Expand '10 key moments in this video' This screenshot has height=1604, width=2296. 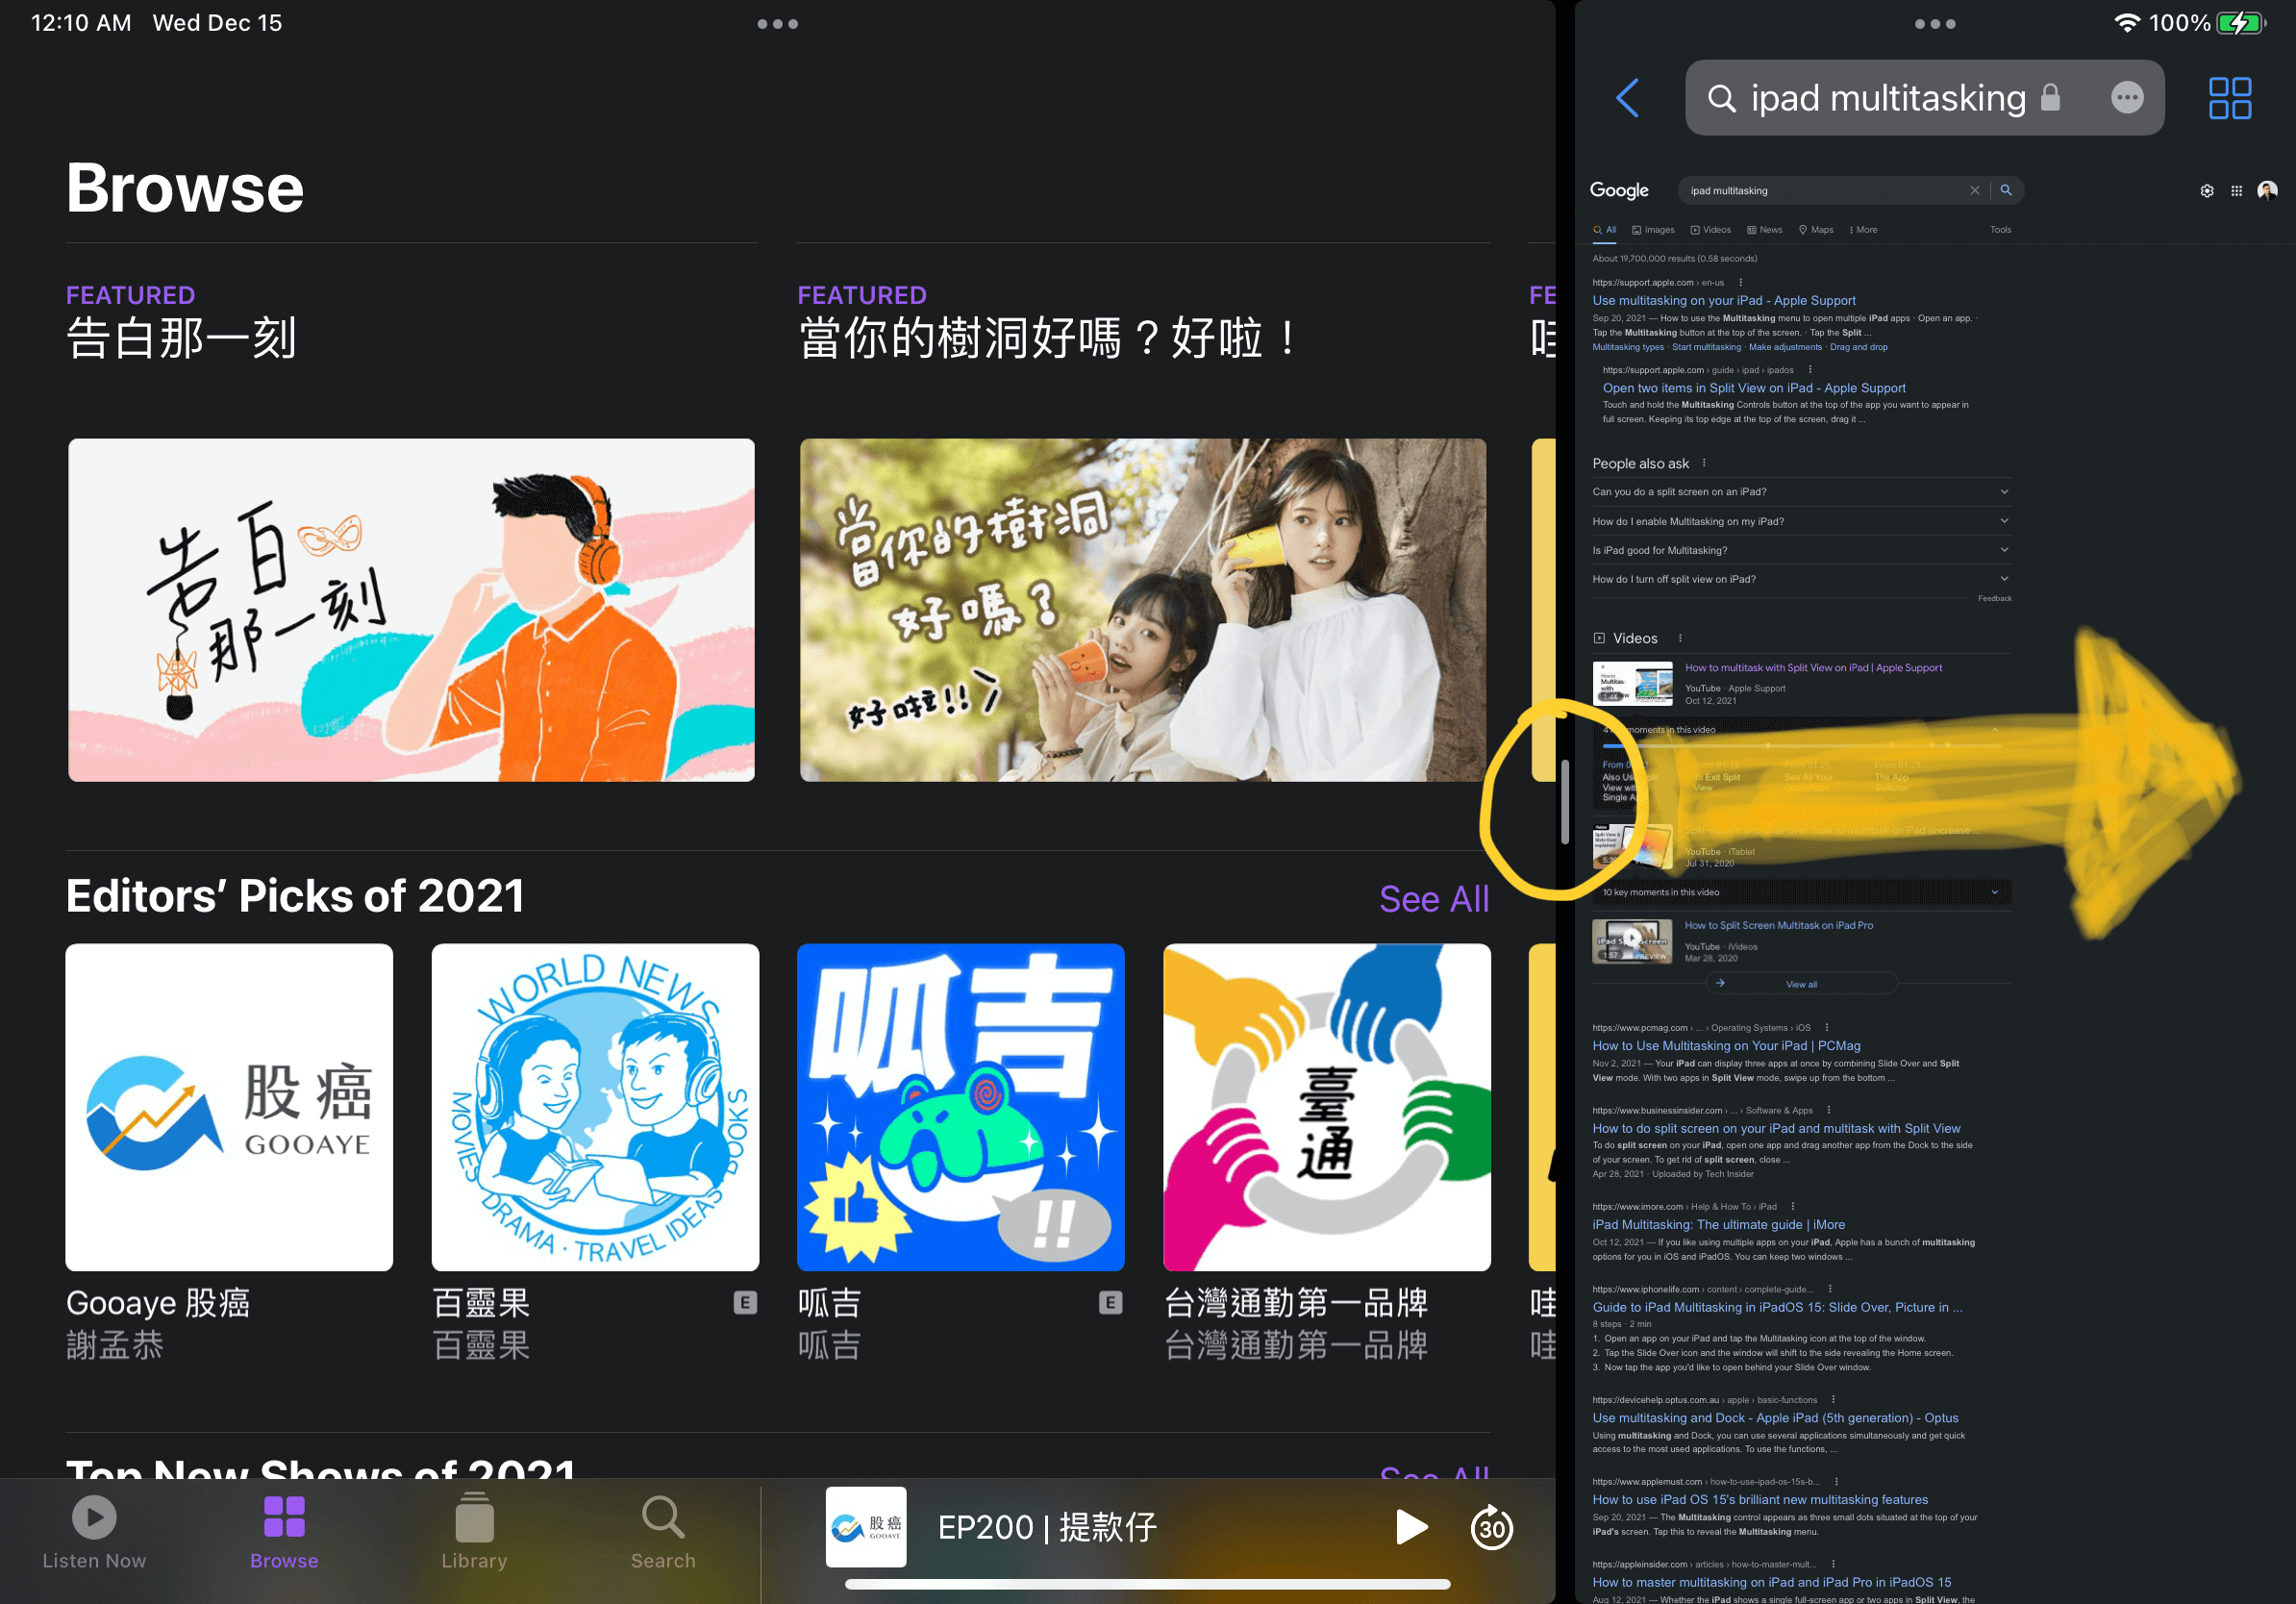click(x=1801, y=892)
